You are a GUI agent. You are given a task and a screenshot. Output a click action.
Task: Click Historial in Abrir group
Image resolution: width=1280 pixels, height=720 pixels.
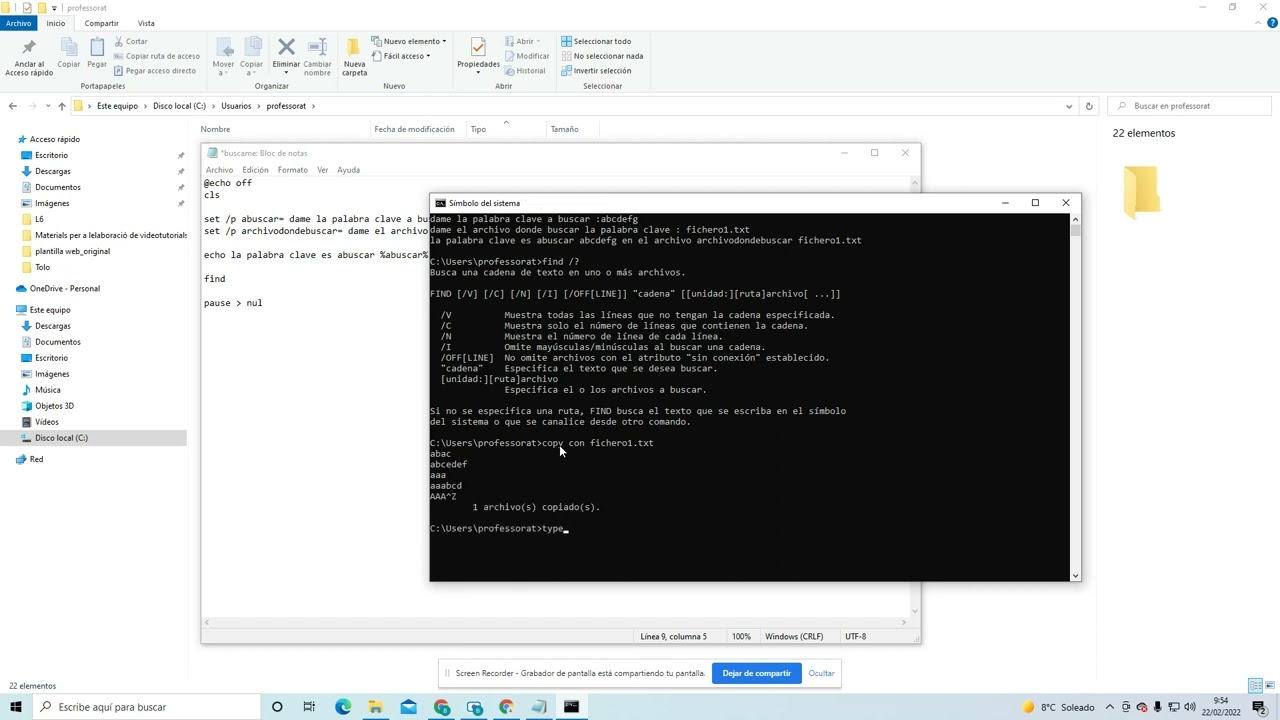pyautogui.click(x=525, y=71)
